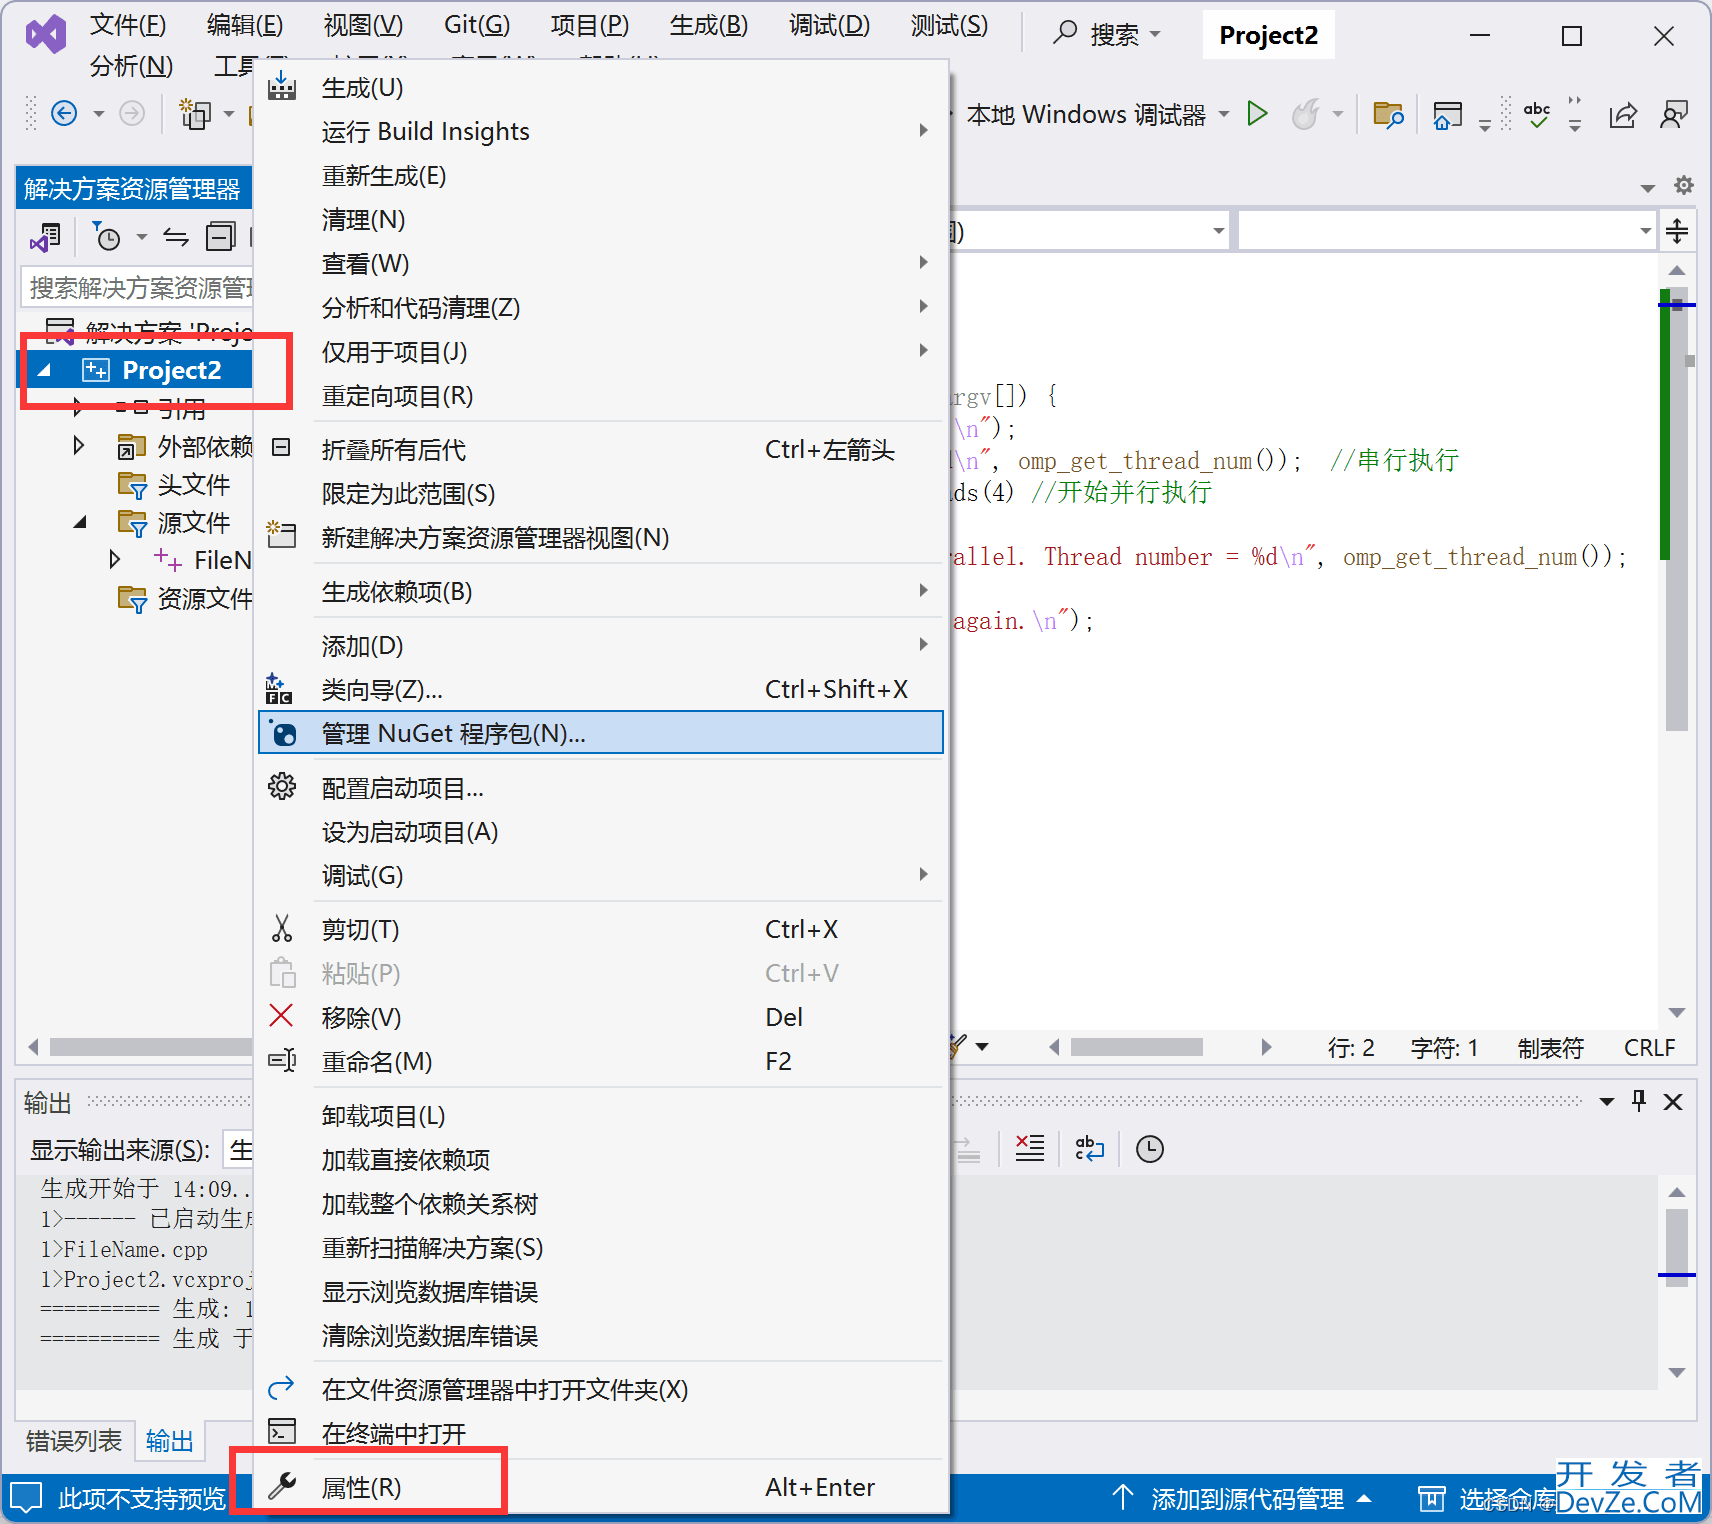The width and height of the screenshot is (1712, 1524).
Task: Open the 添加(D) submenu
Action: tap(600, 645)
